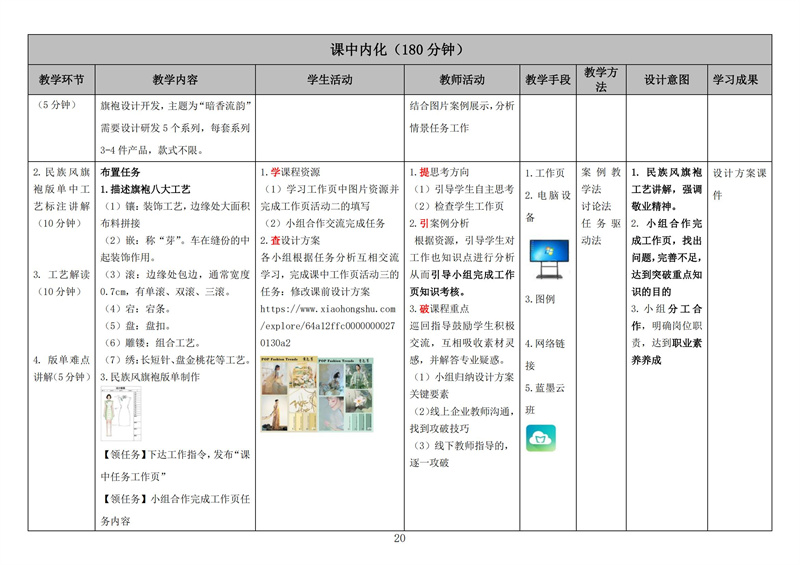This screenshot has width=800, height=565.
Task: Click '2. 查设计方案' in student activities
Action: click(290, 240)
